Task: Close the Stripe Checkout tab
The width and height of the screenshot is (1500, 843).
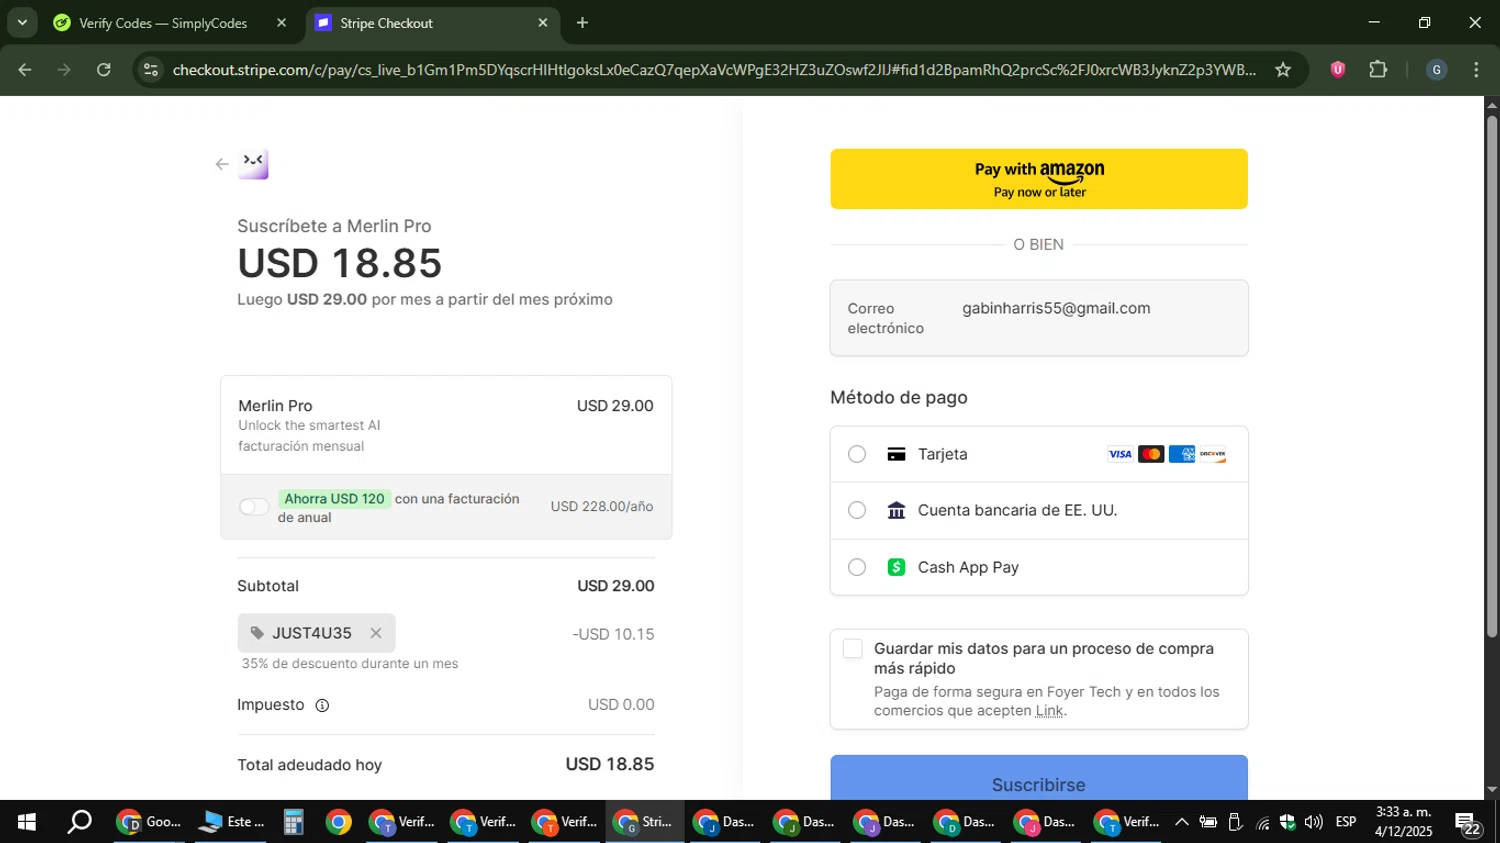Action: 543,23
